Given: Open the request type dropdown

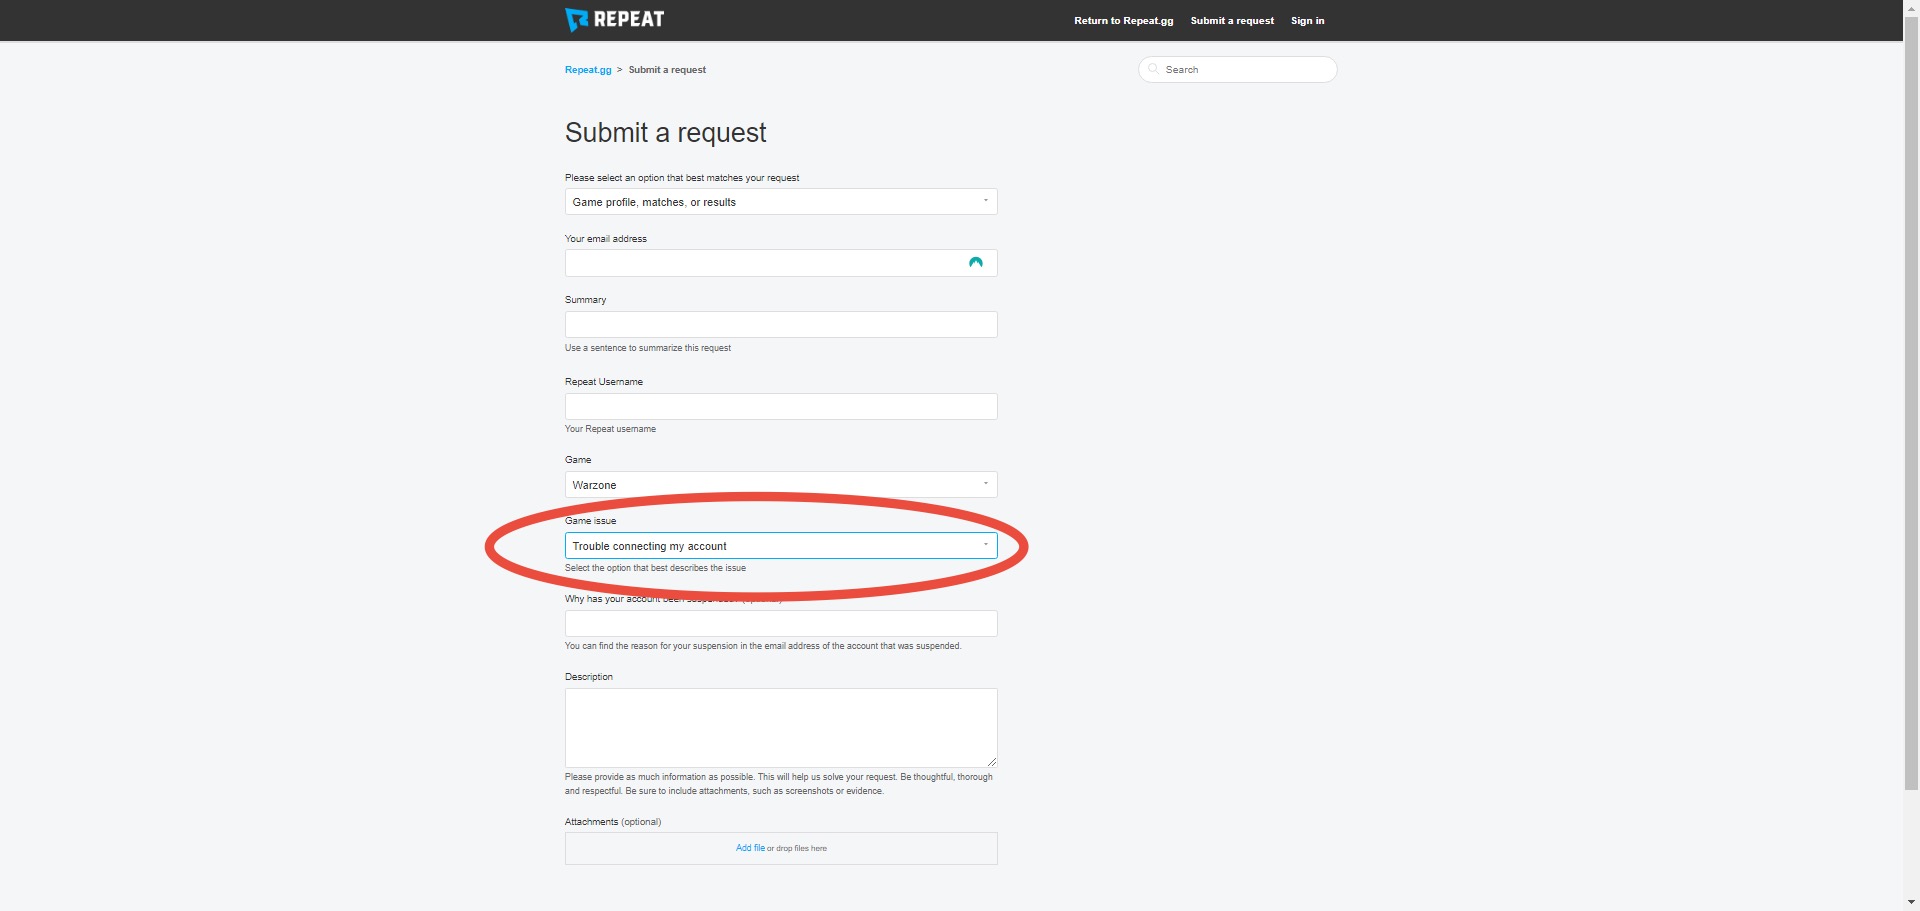Looking at the screenshot, I should pyautogui.click(x=780, y=202).
